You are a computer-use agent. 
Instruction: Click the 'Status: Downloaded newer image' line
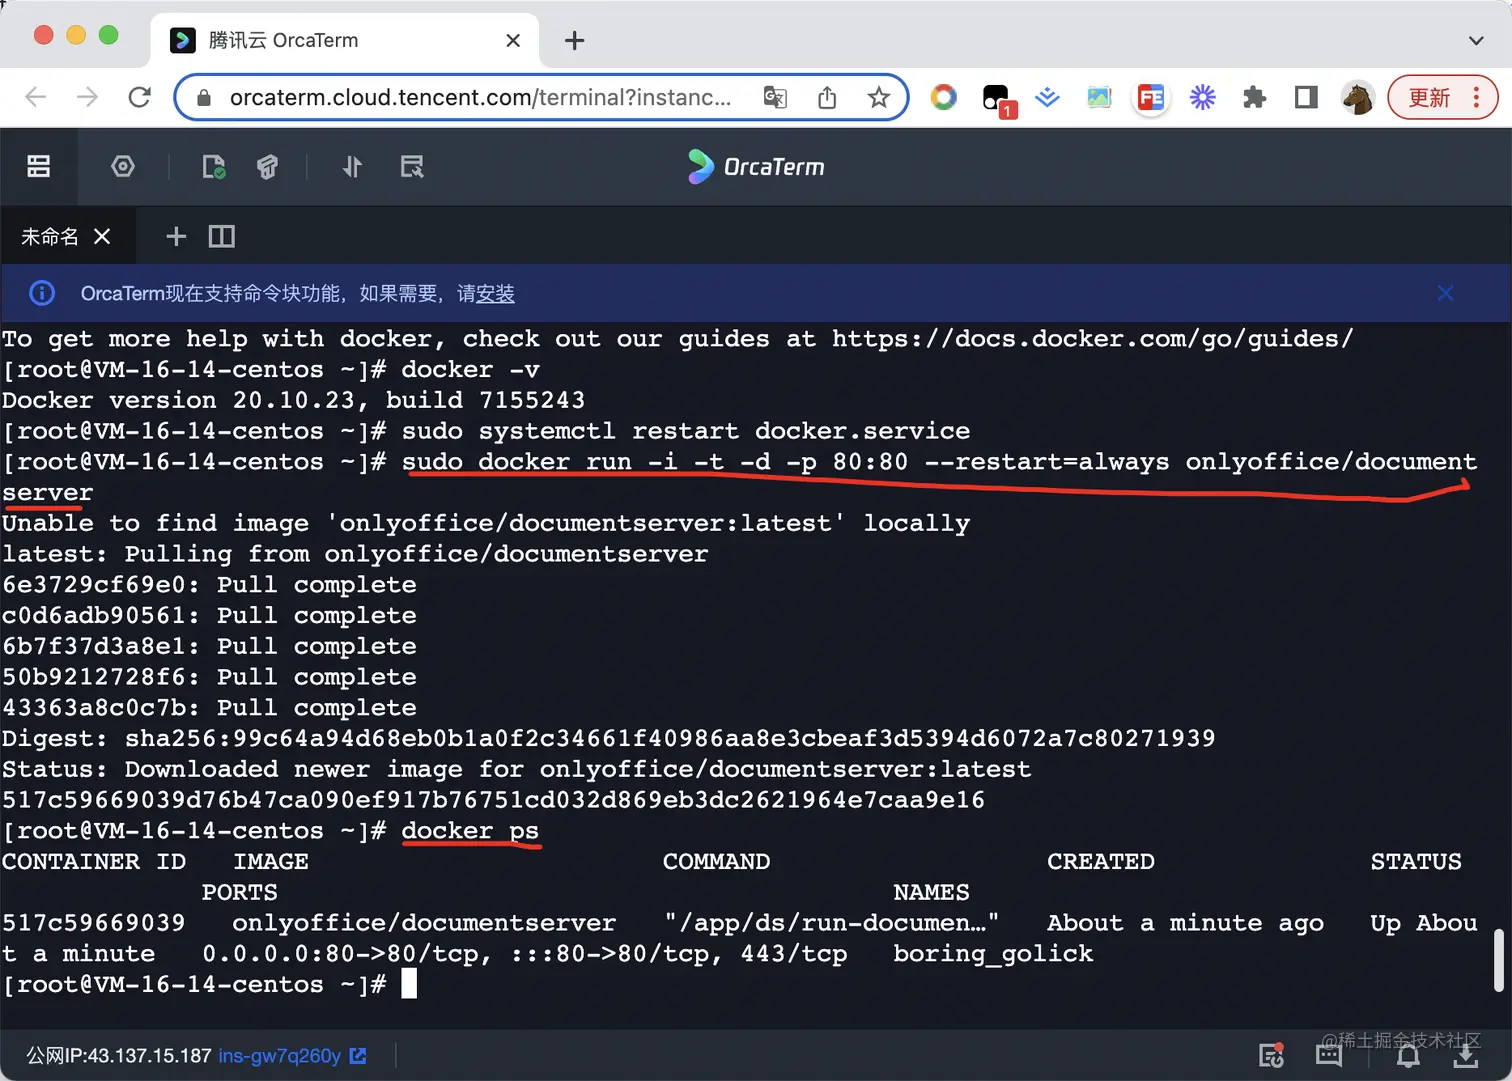(516, 770)
